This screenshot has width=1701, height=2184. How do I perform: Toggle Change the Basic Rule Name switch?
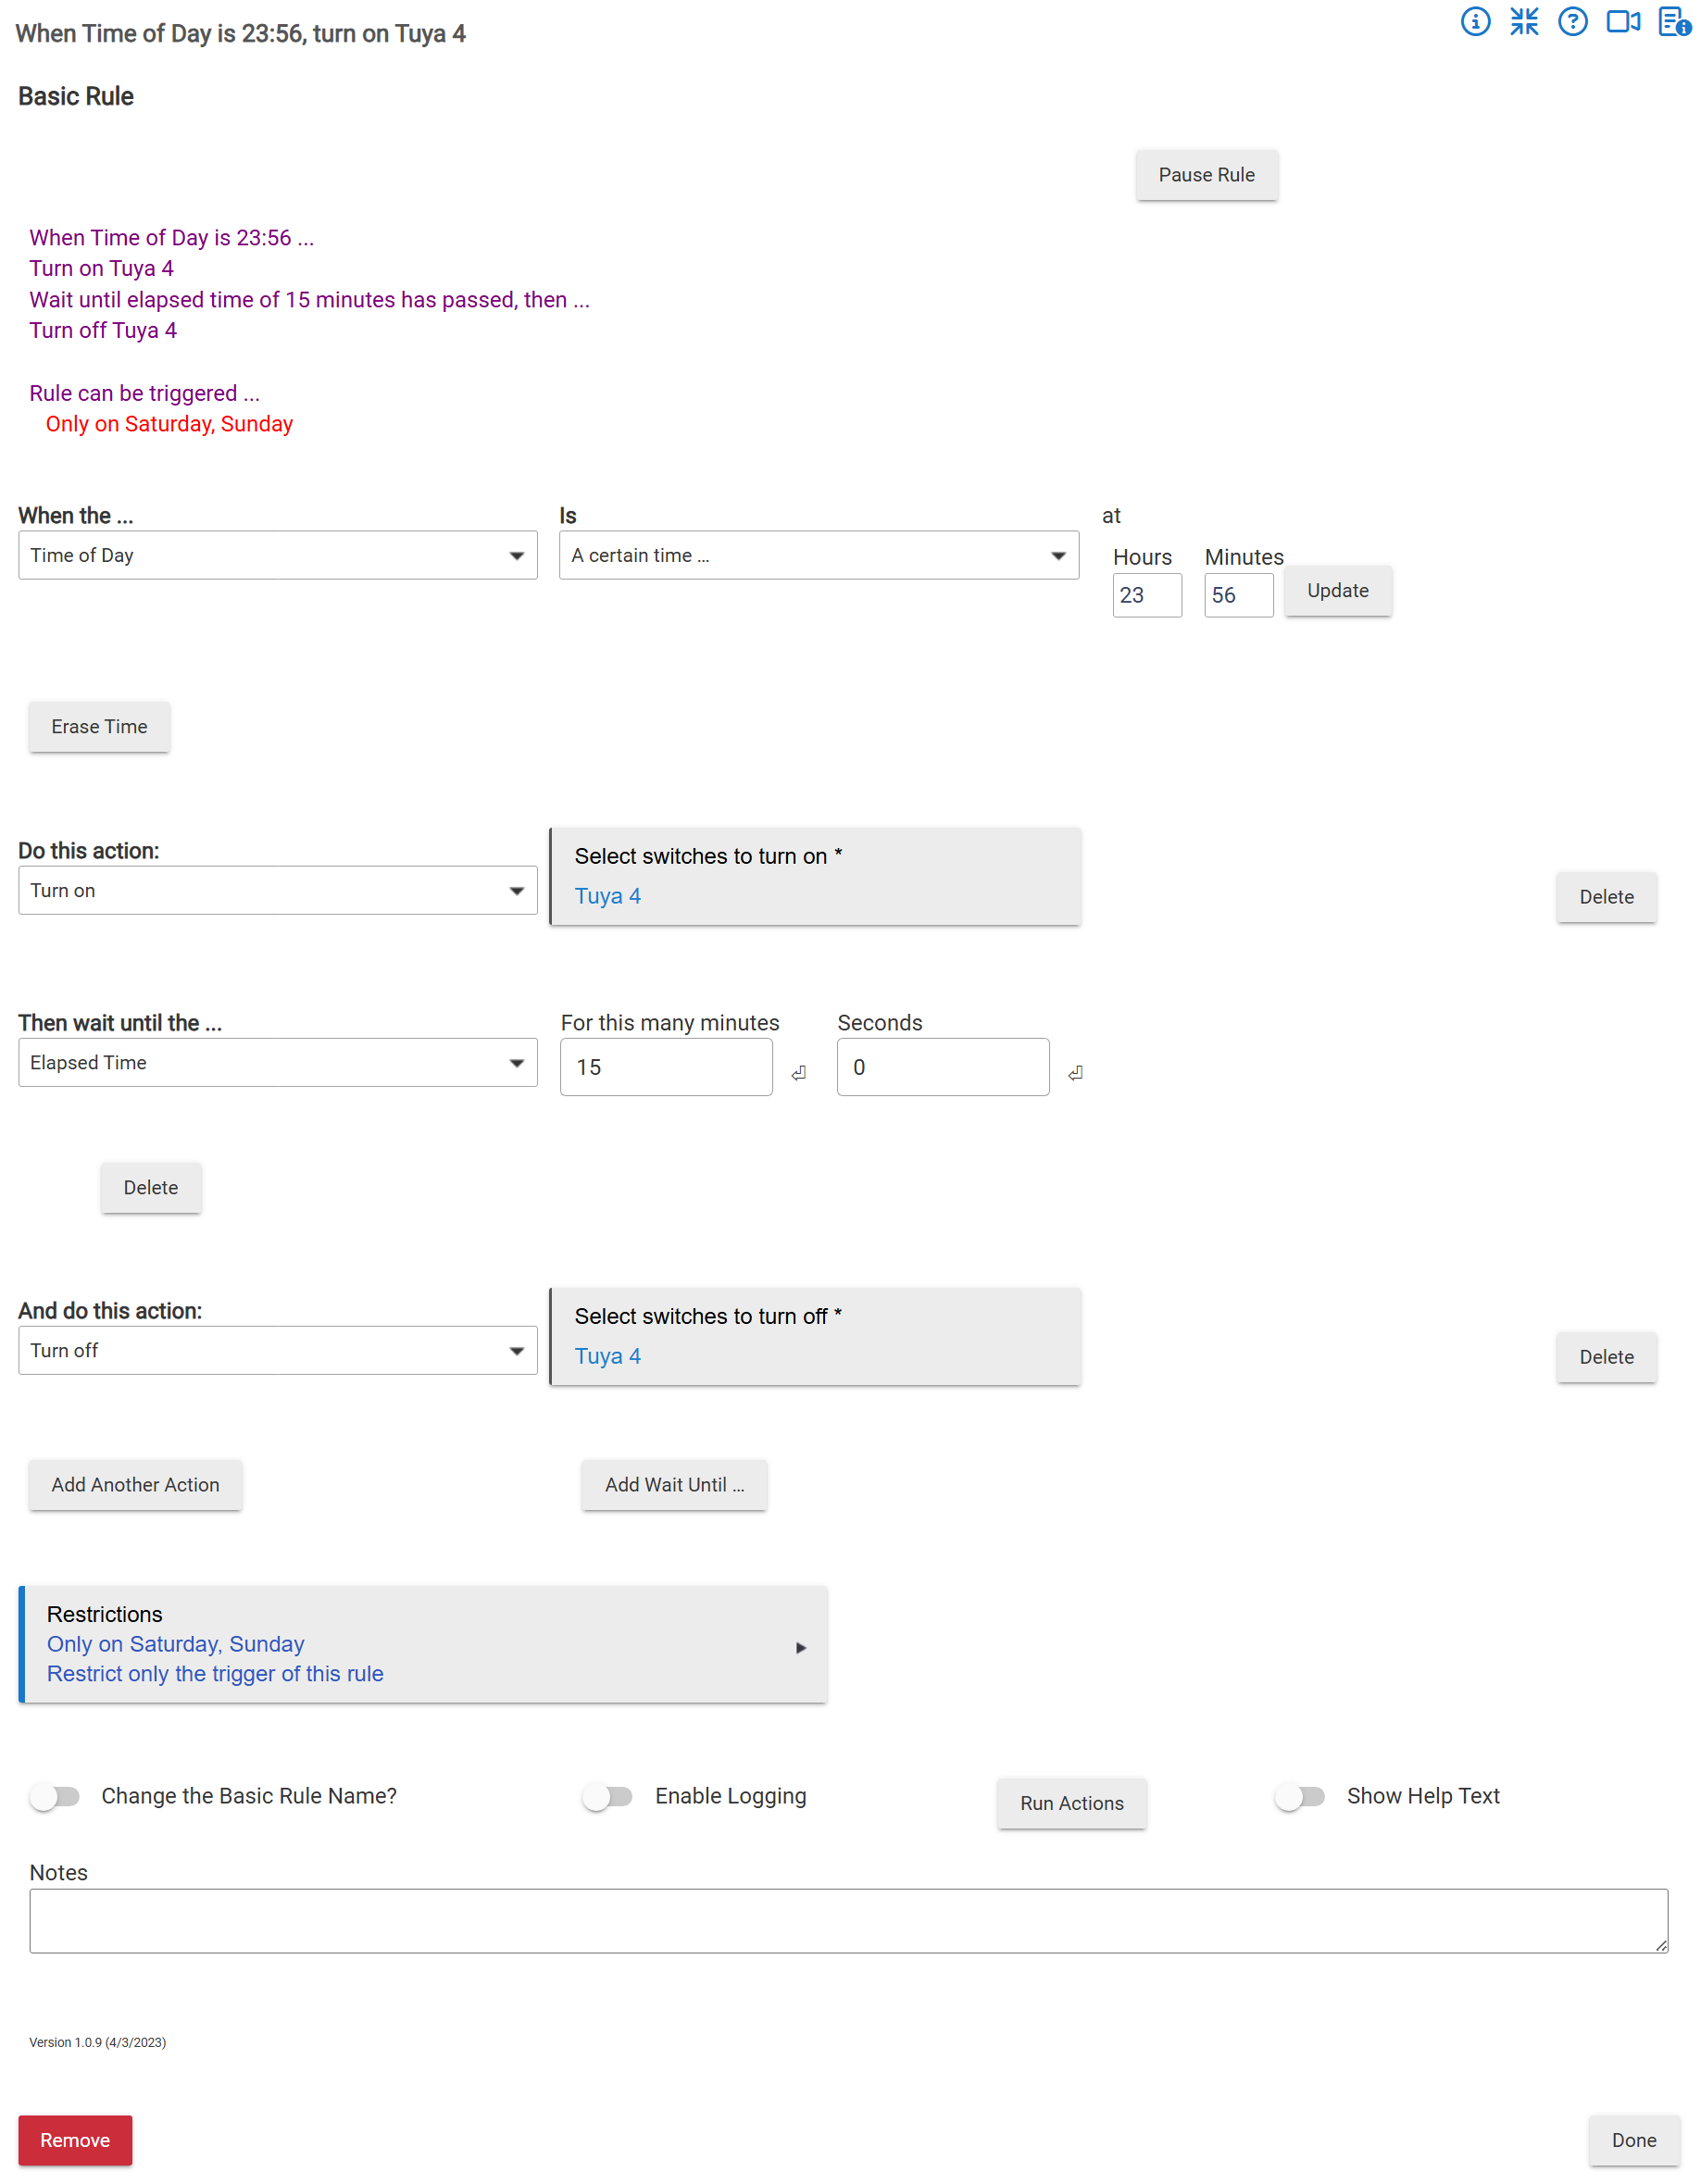click(x=55, y=1797)
